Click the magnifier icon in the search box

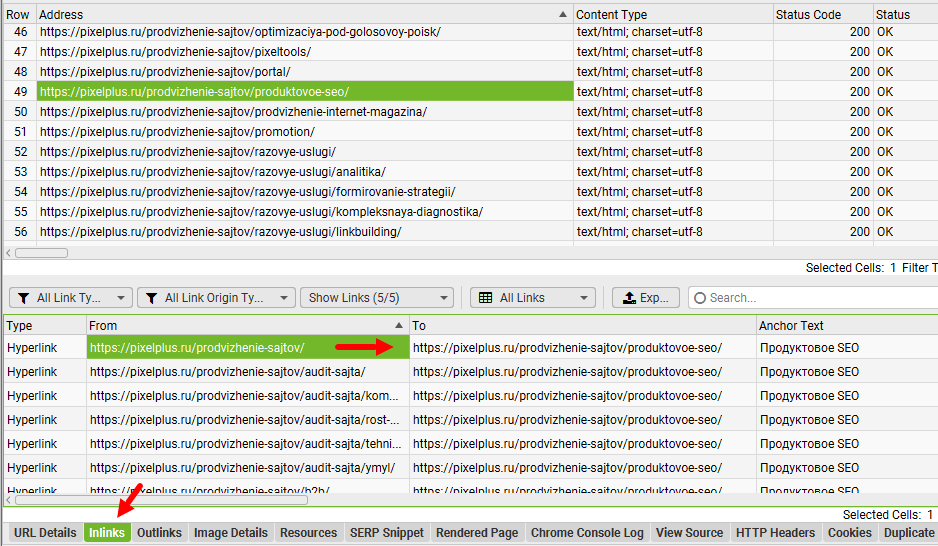699,298
